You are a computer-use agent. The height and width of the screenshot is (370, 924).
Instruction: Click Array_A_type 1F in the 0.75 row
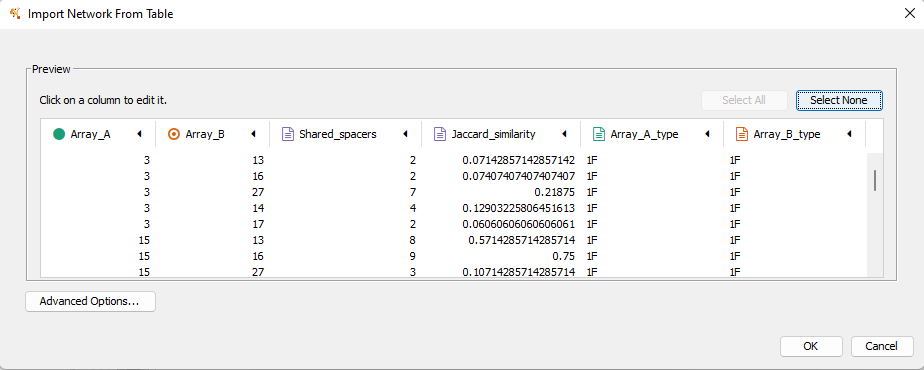(592, 256)
